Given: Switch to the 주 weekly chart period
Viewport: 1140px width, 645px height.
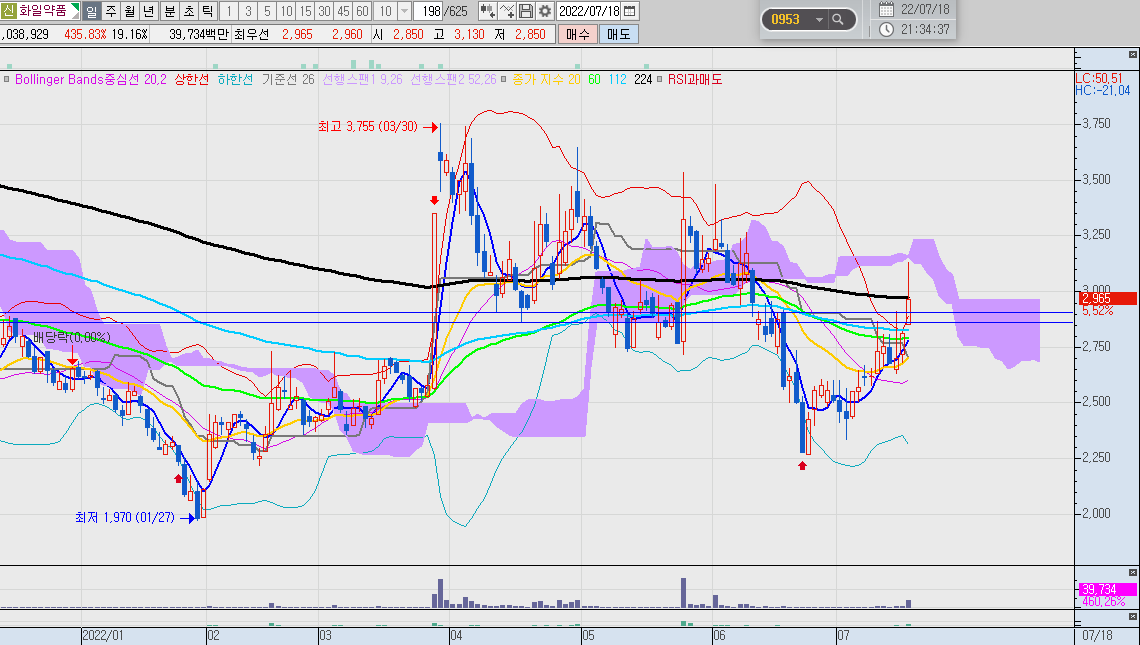Looking at the screenshot, I should click(111, 11).
